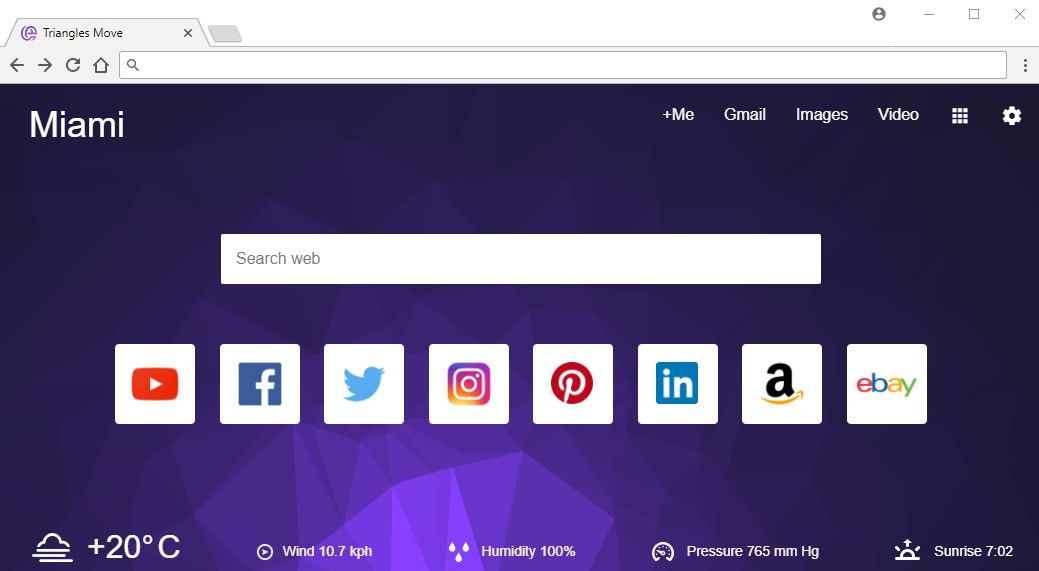Close the Triangles Move tab
This screenshot has height=571, width=1039.
point(188,33)
